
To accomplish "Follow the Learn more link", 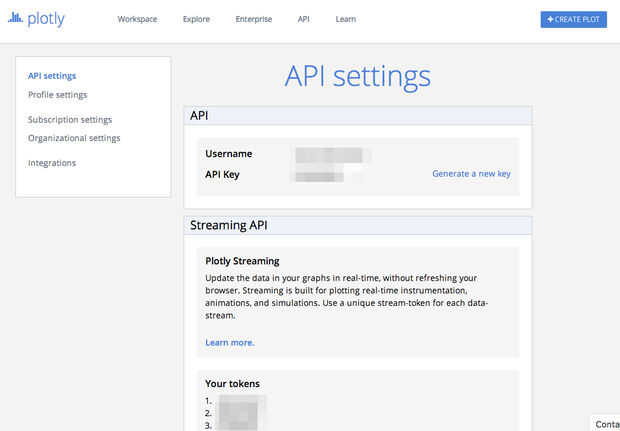I will pyautogui.click(x=229, y=343).
